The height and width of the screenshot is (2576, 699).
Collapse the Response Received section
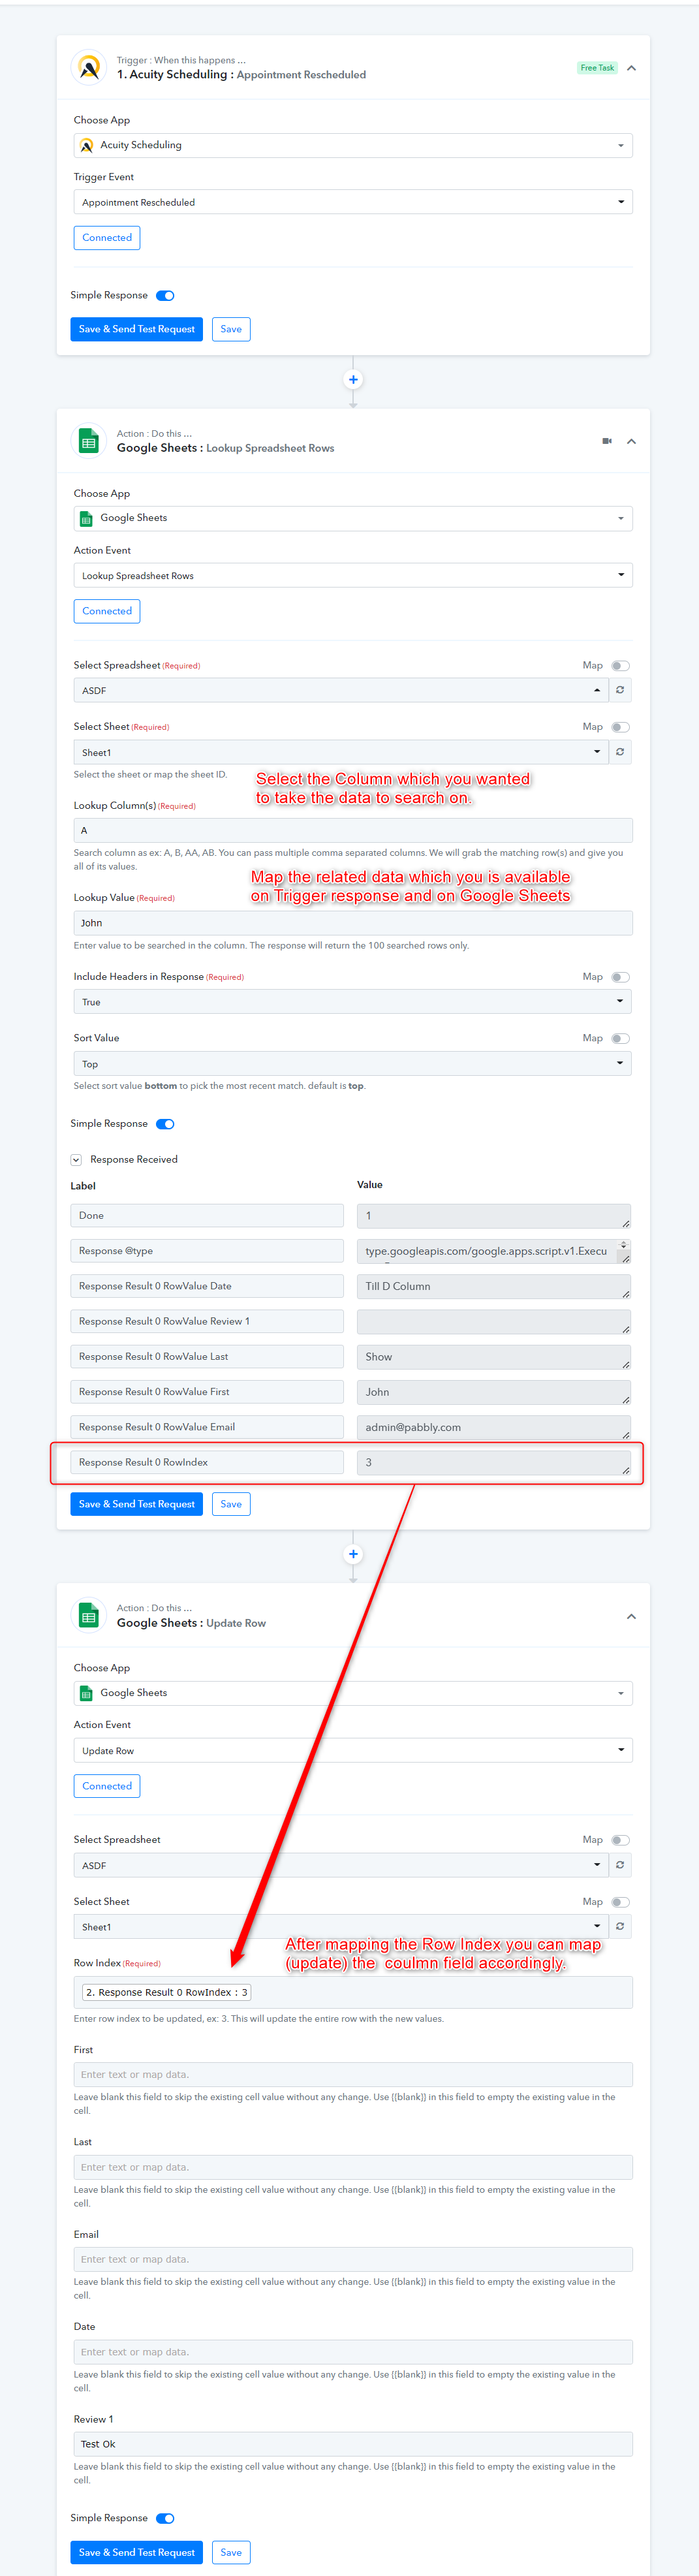click(76, 1160)
